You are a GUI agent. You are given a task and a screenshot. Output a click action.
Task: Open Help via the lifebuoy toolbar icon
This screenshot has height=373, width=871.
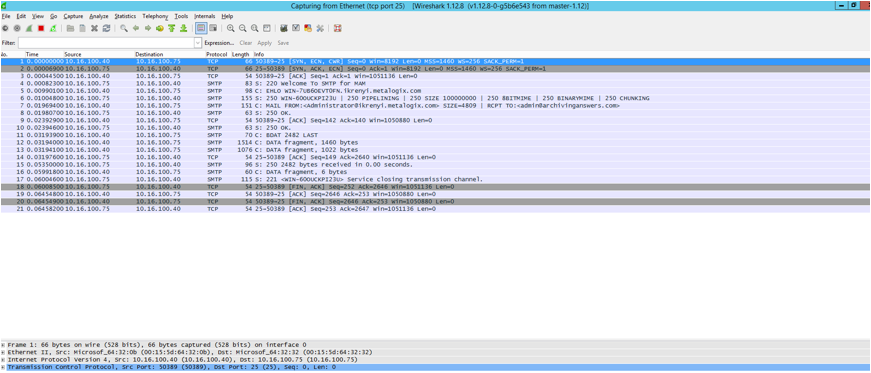coord(337,28)
